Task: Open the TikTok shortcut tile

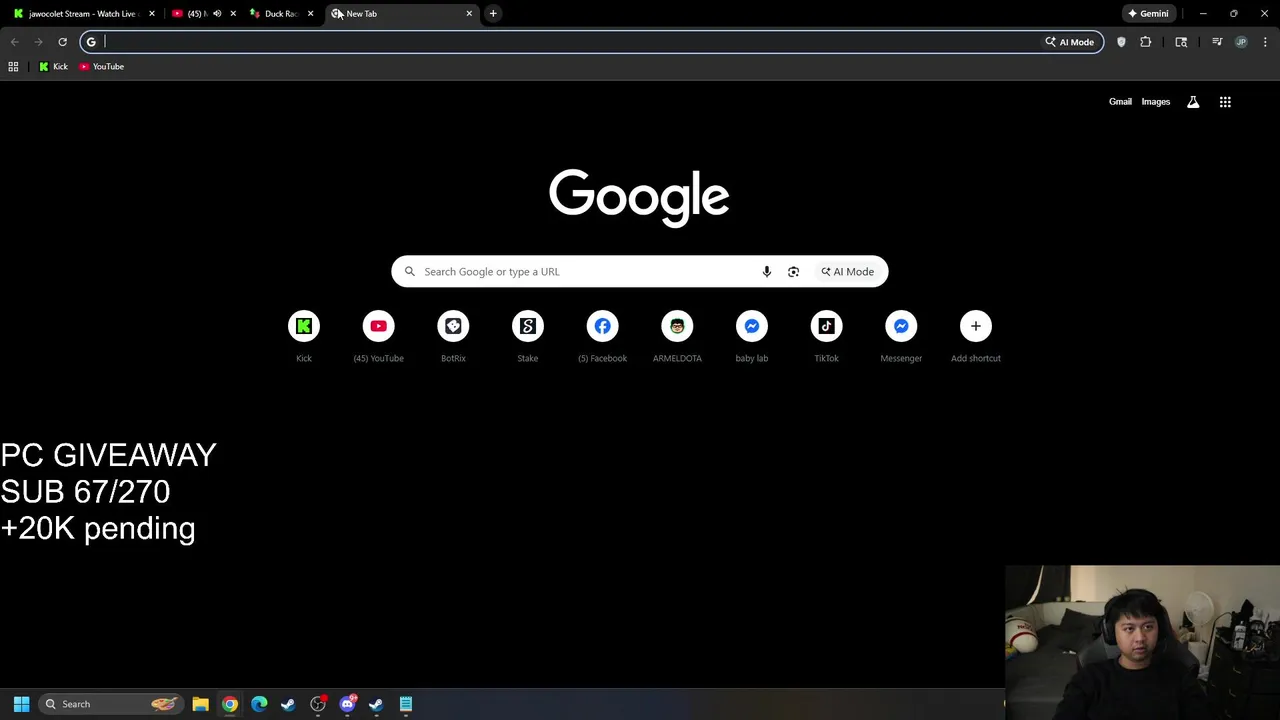Action: point(826,337)
